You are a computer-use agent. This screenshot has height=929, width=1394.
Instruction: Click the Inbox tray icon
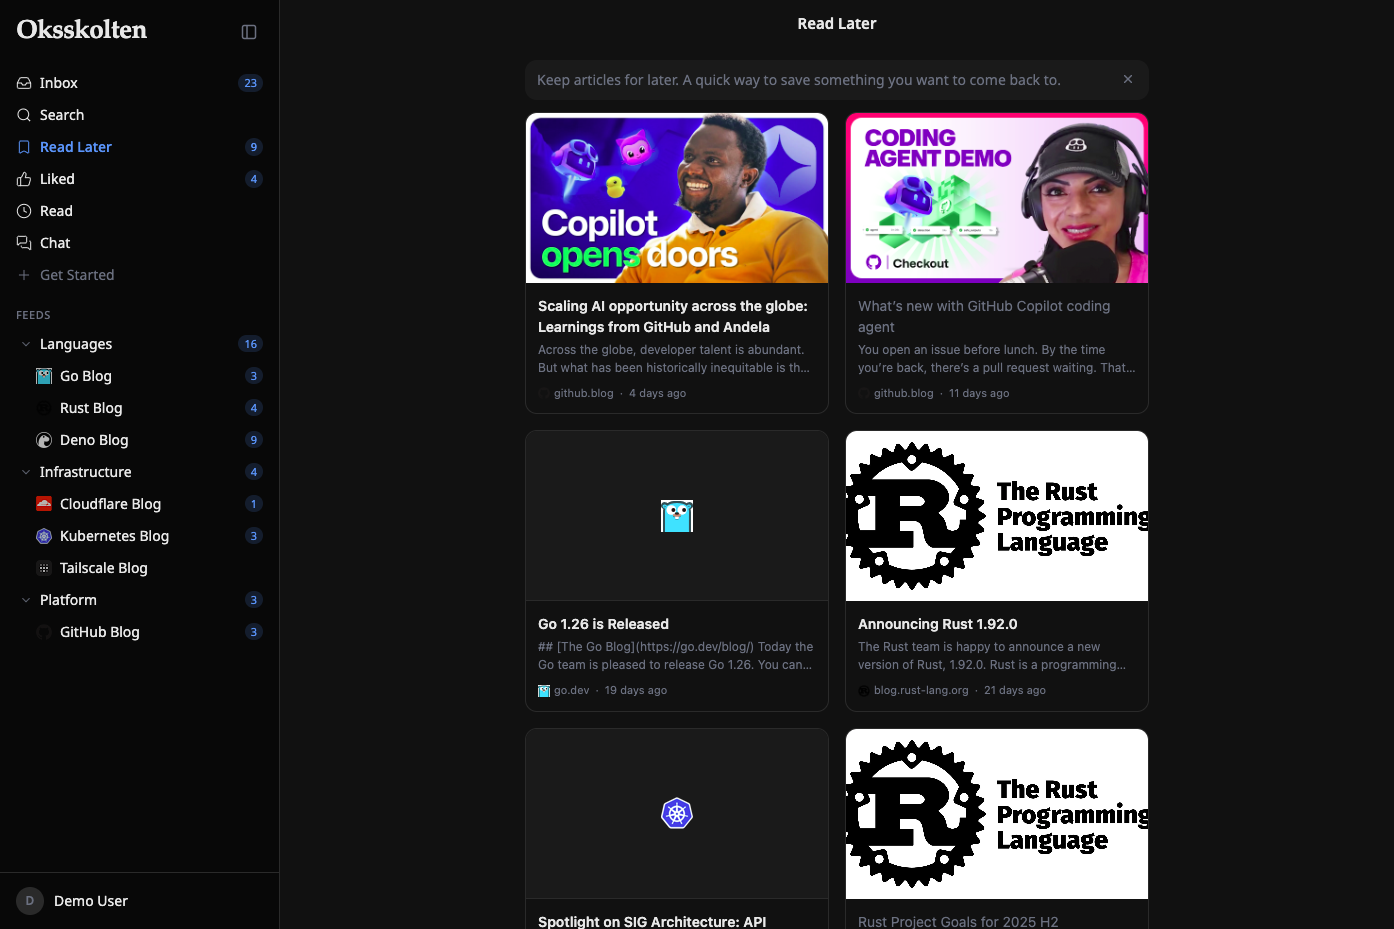24,83
